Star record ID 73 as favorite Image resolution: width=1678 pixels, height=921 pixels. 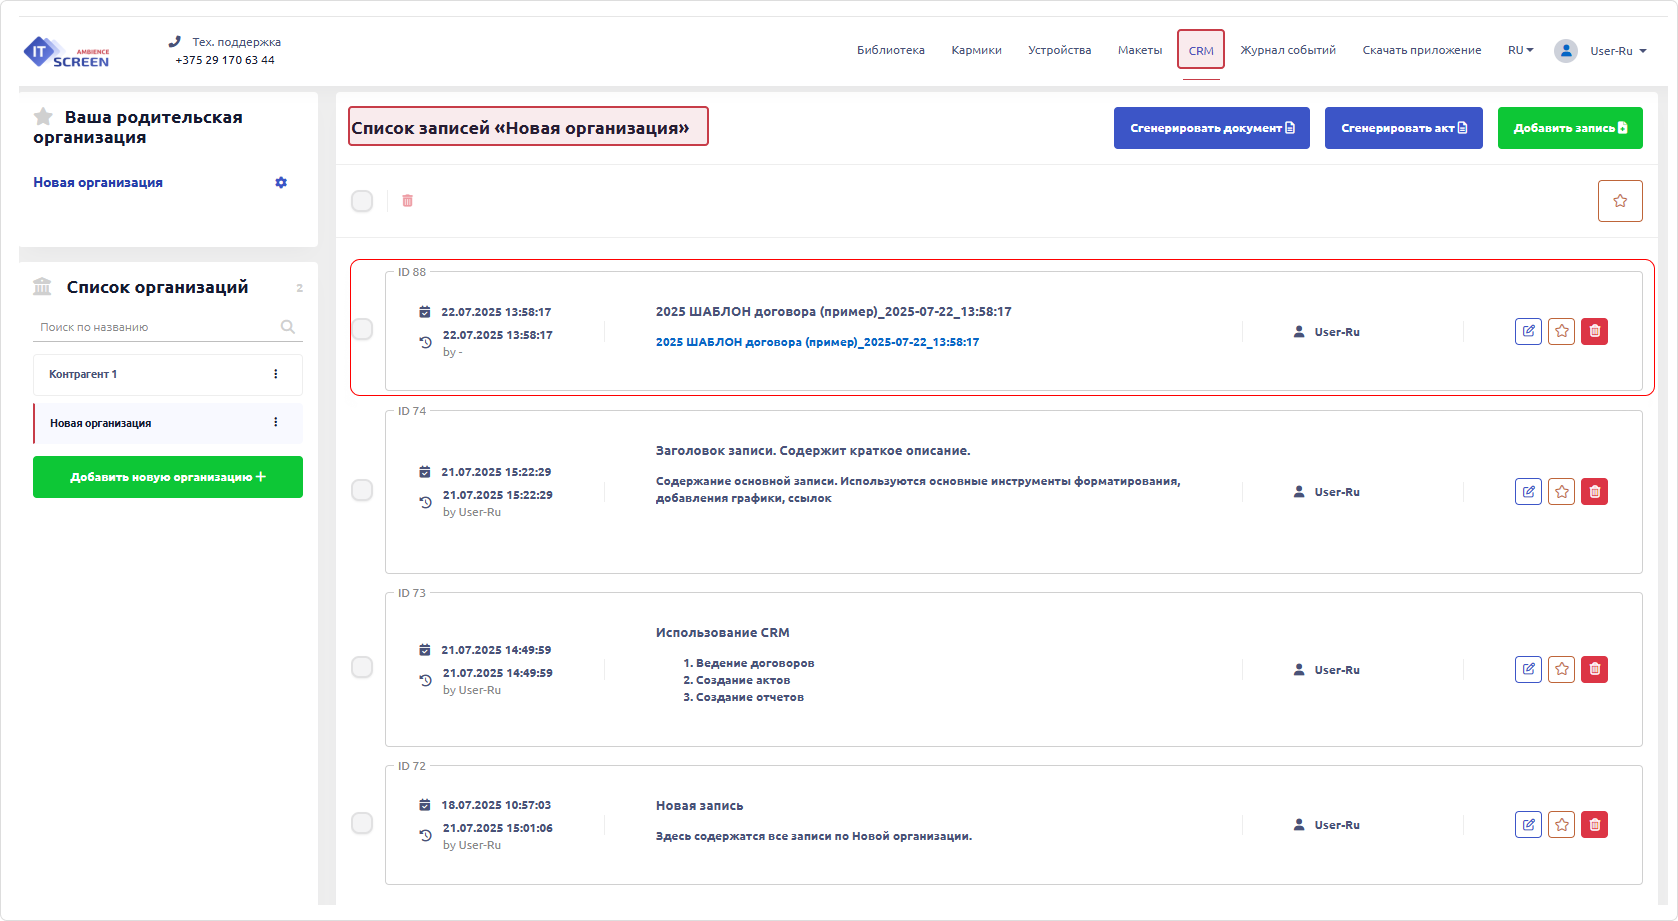pos(1561,669)
